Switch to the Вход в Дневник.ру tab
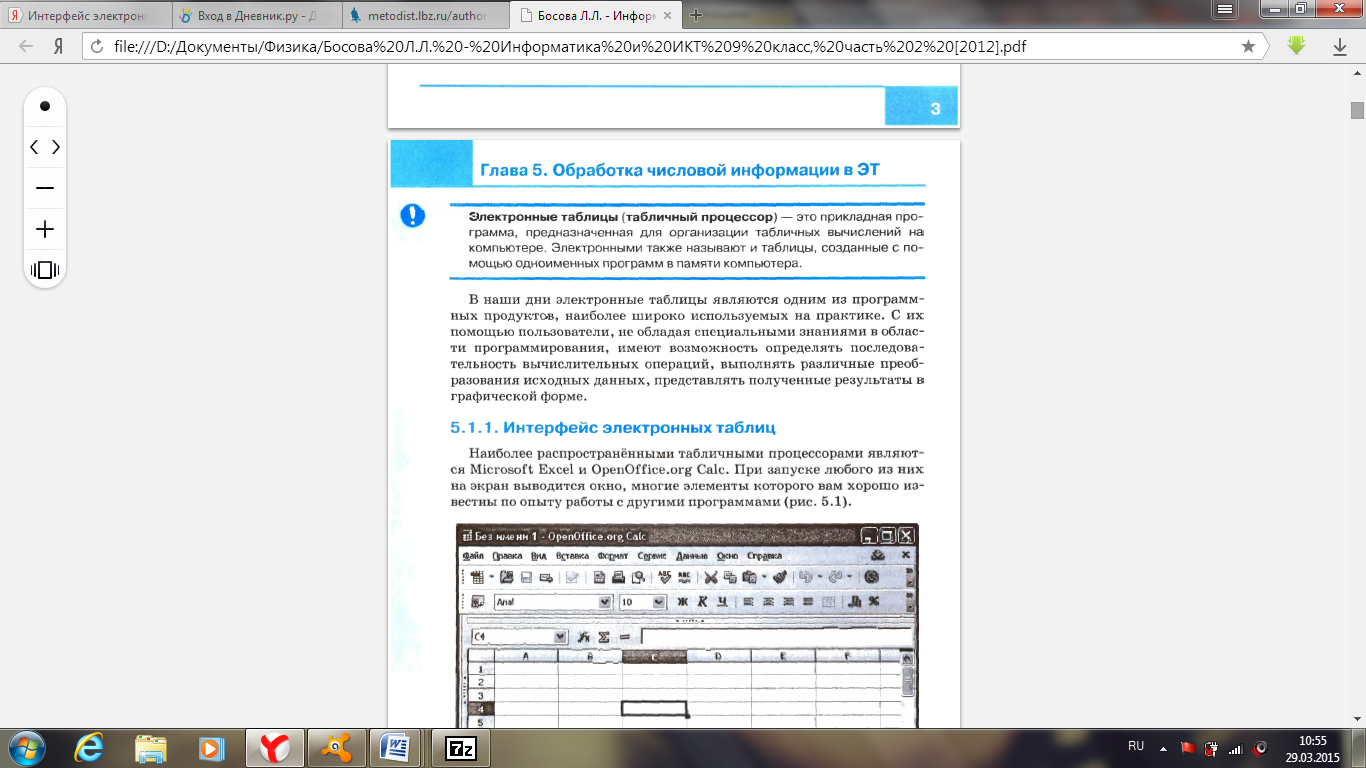This screenshot has width=1366, height=768. pyautogui.click(x=257, y=15)
